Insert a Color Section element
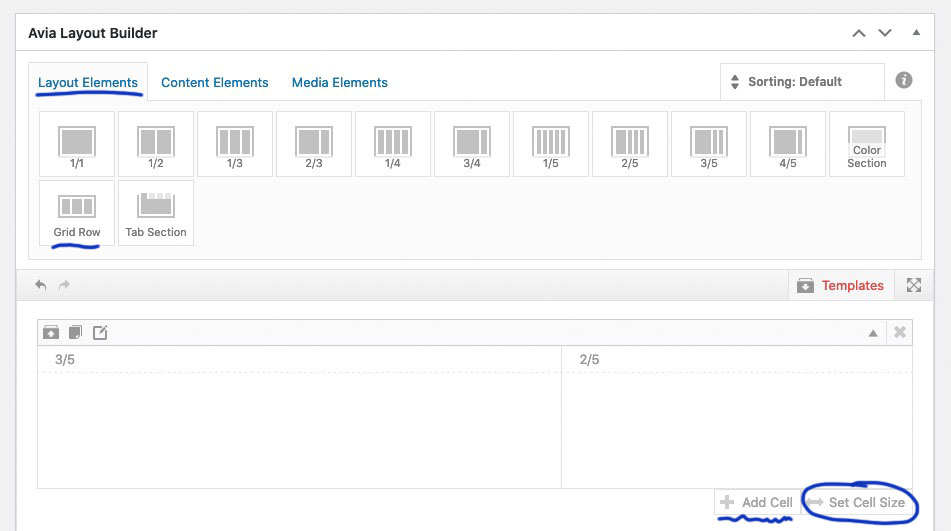This screenshot has width=951, height=531. [867, 144]
